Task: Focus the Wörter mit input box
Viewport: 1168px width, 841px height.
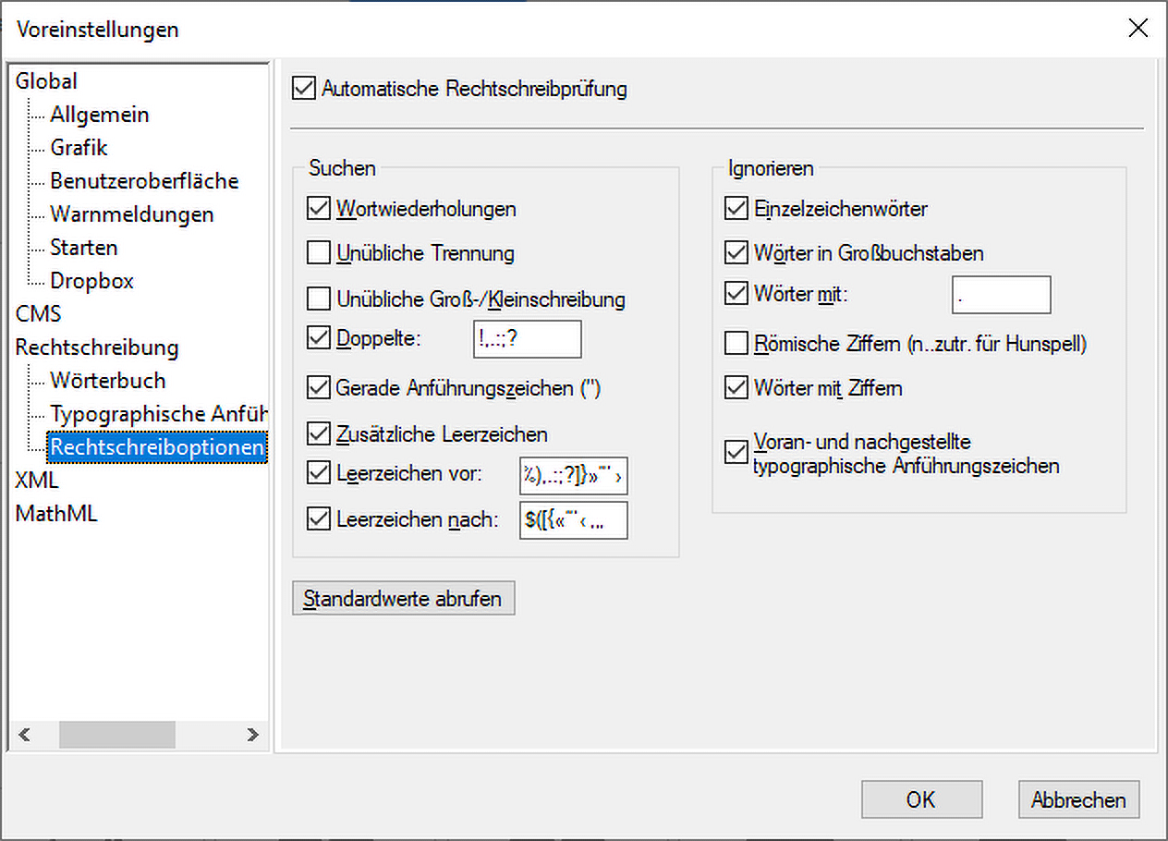Action: 1000,295
